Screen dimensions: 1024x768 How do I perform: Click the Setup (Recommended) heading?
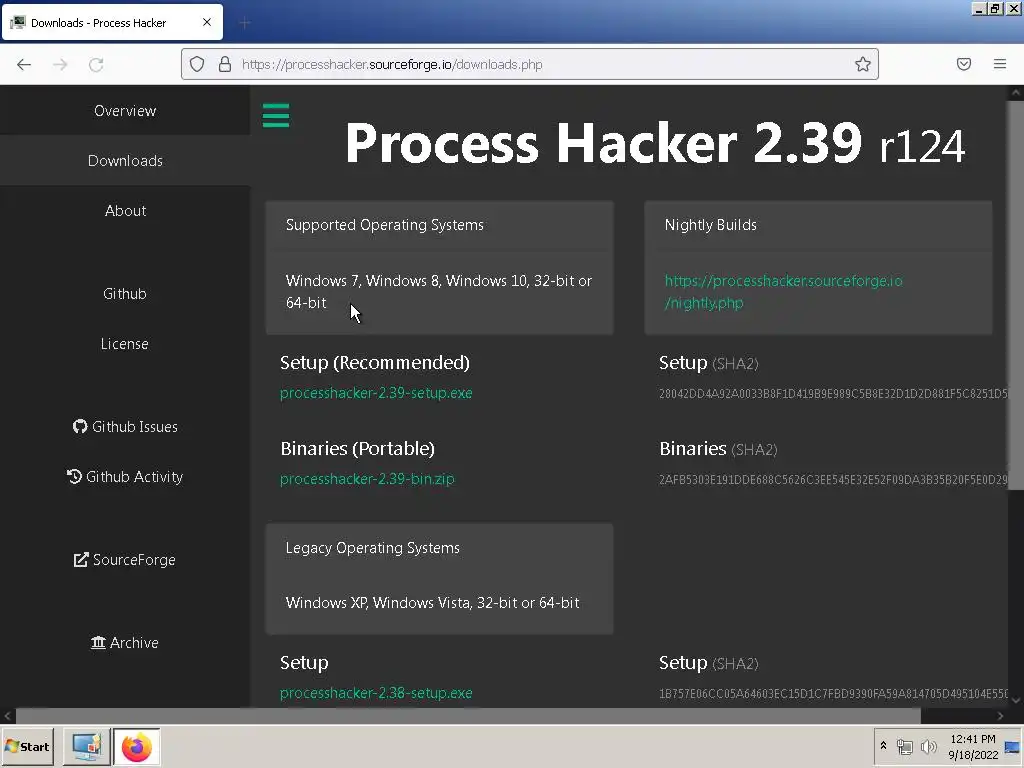[x=375, y=362]
